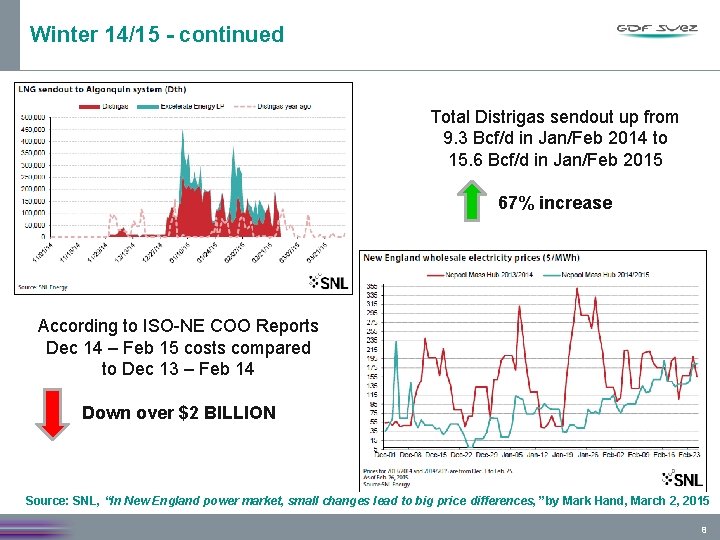
Task: Click slide number 8 in the footer
Action: click(704, 530)
